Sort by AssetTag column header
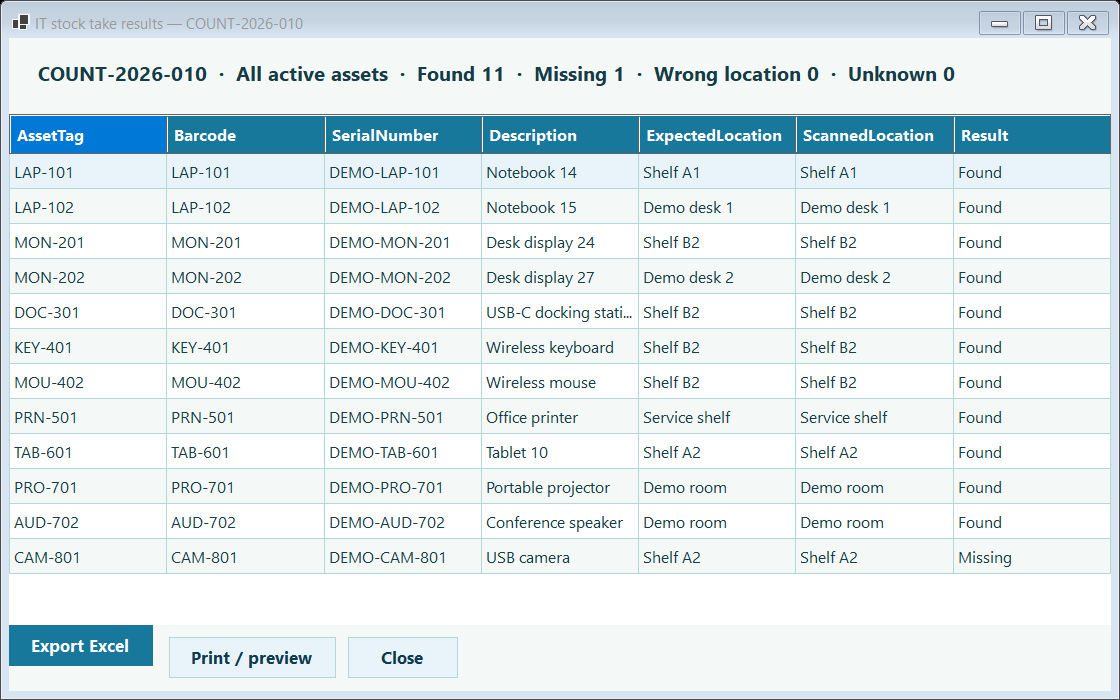Image resolution: width=1120 pixels, height=700 pixels. tap(89, 136)
